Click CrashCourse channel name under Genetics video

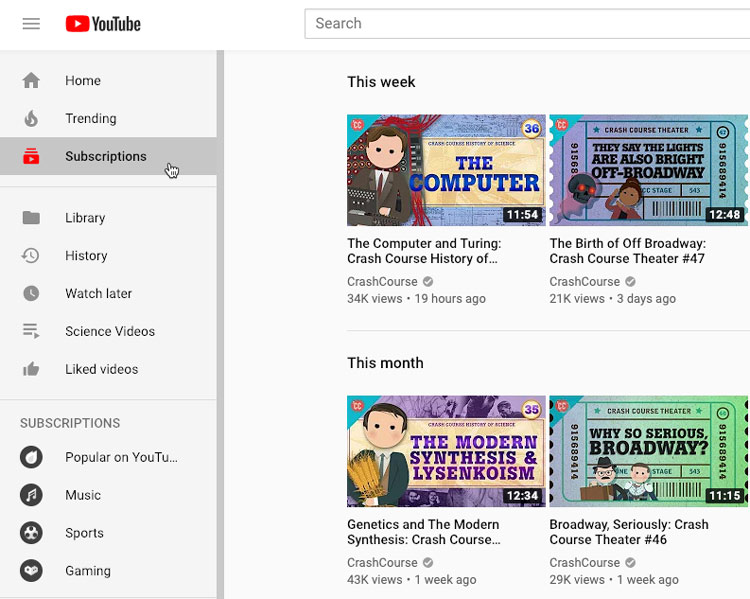click(x=382, y=563)
